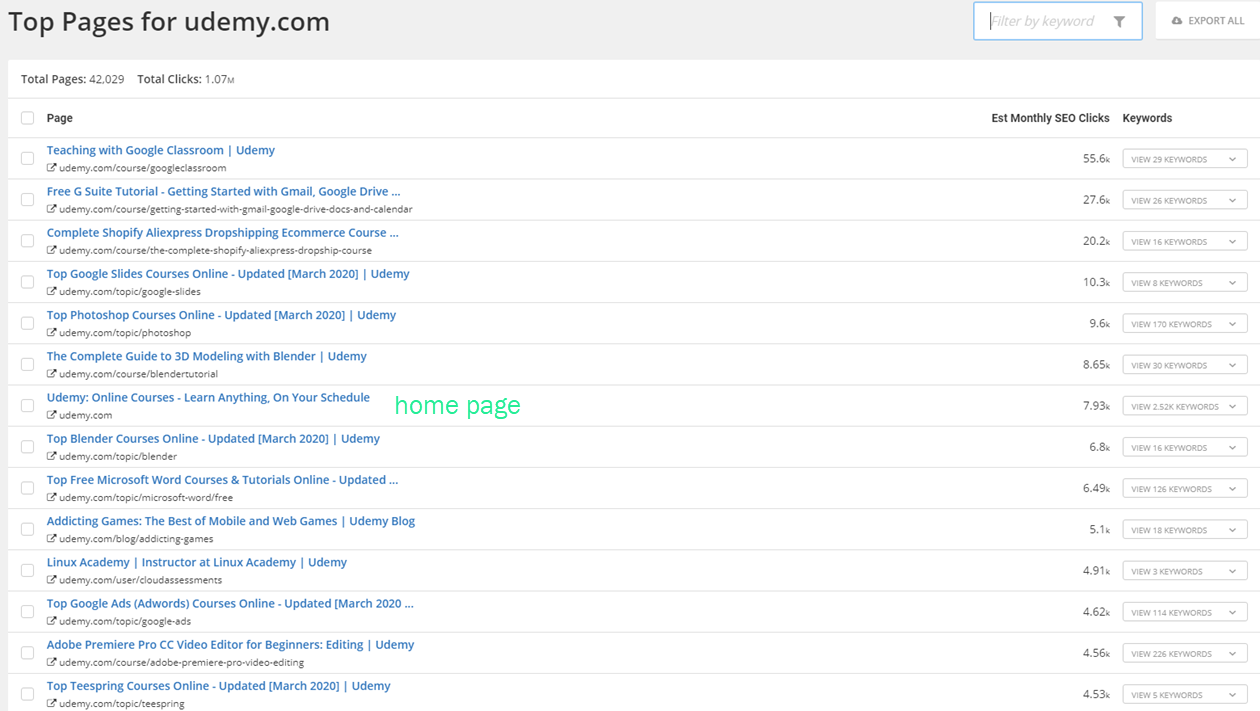This screenshot has height=711, width=1260.
Task: Open external link icon beside udemy.com home page URL
Action: point(51,415)
